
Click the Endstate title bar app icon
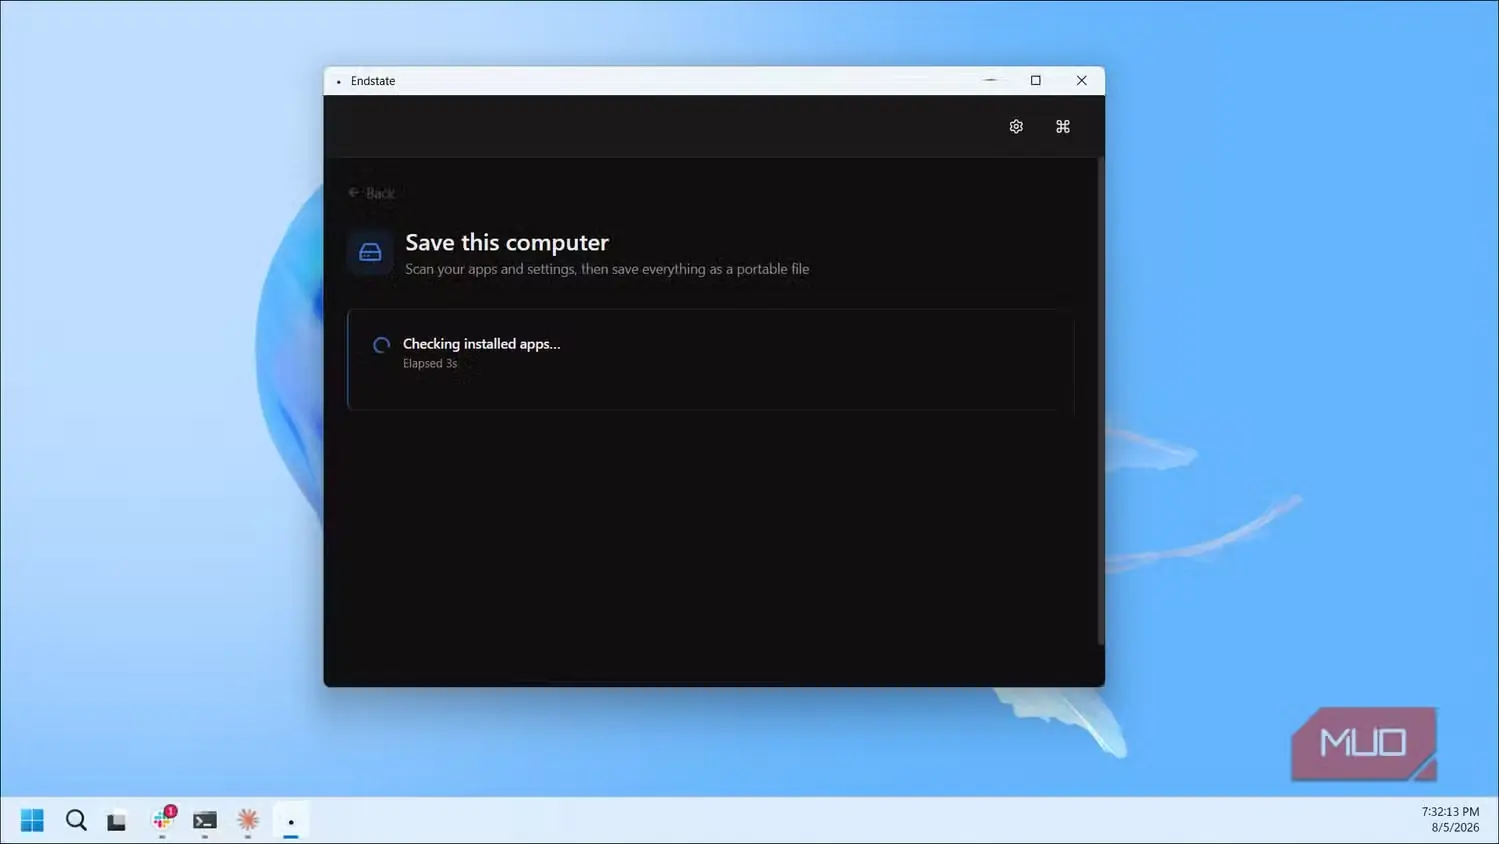[x=339, y=81]
